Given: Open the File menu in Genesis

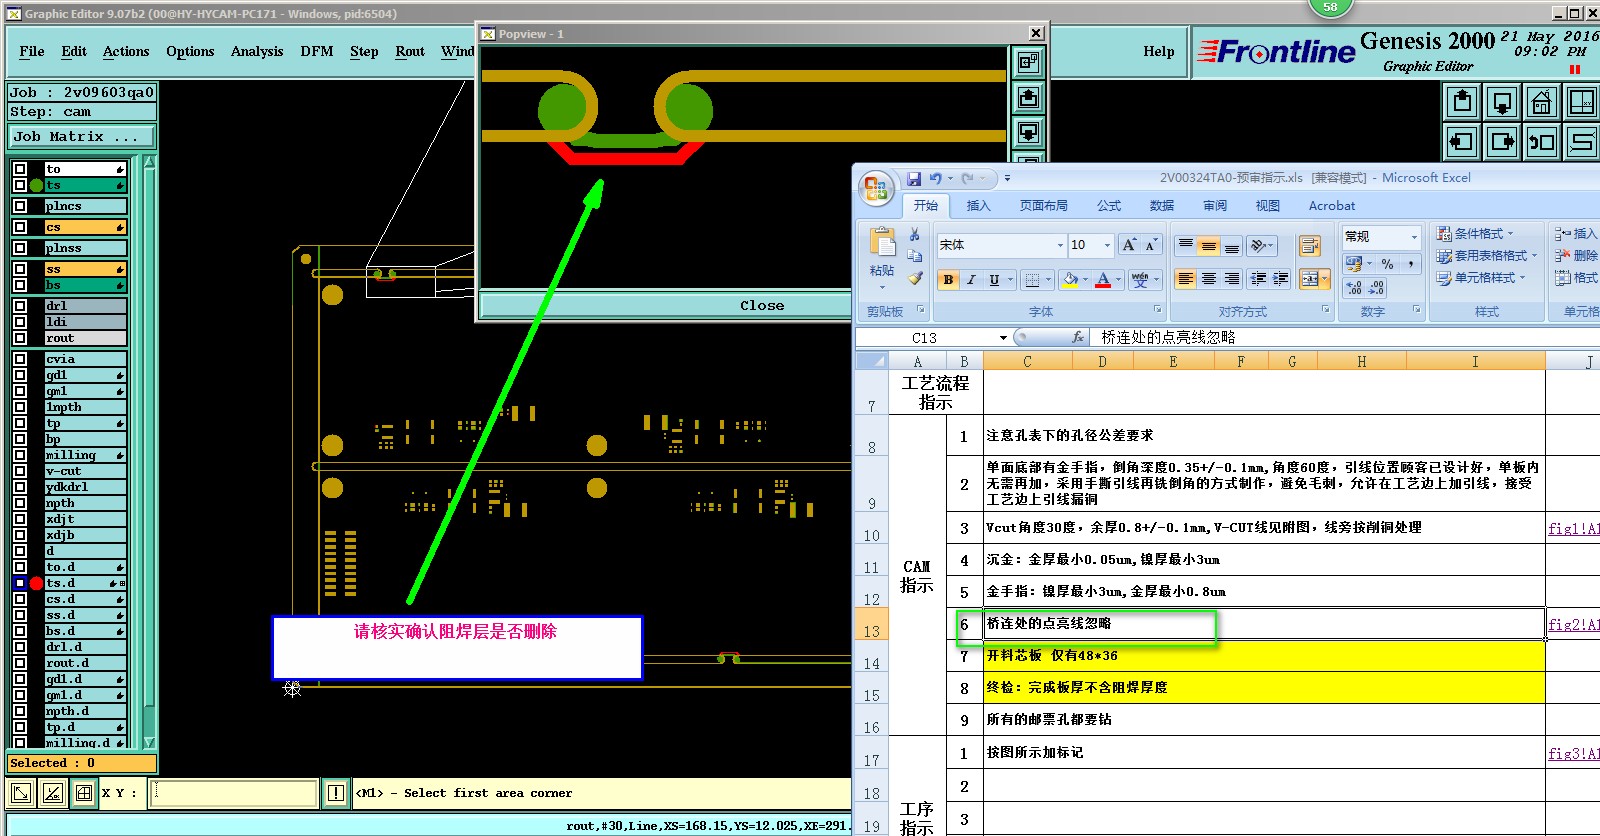Looking at the screenshot, I should 32,51.
